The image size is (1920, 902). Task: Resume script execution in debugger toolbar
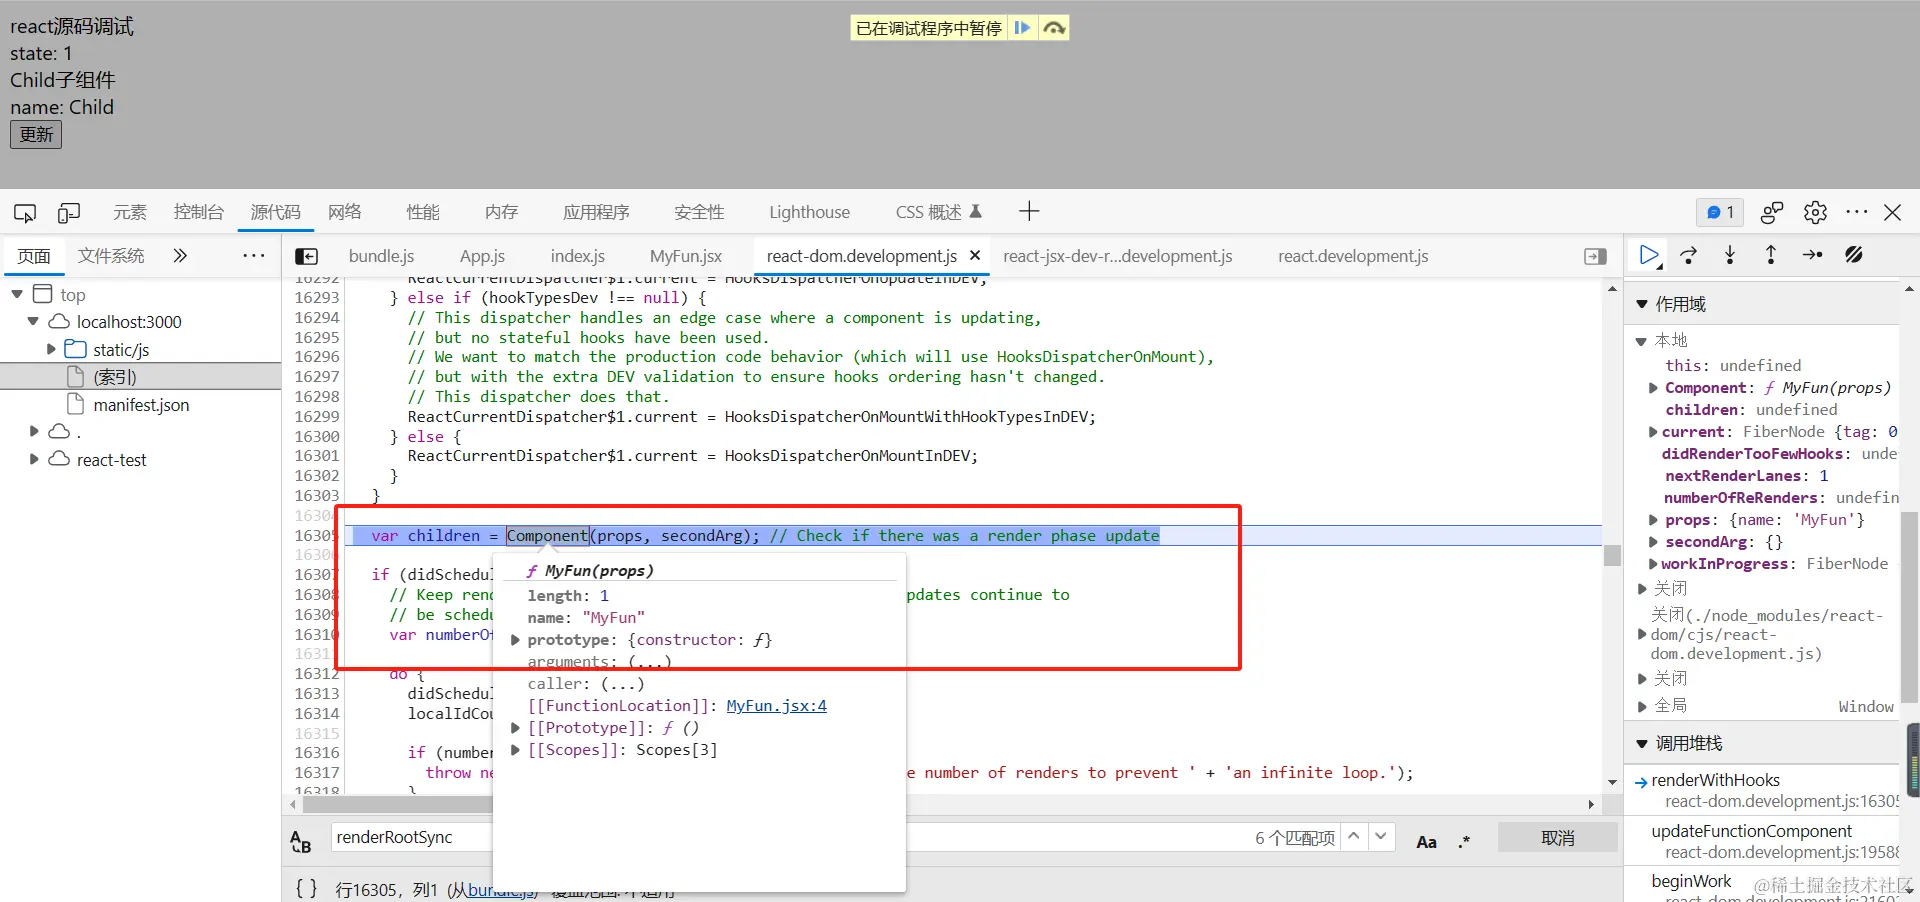pyautogui.click(x=1649, y=255)
